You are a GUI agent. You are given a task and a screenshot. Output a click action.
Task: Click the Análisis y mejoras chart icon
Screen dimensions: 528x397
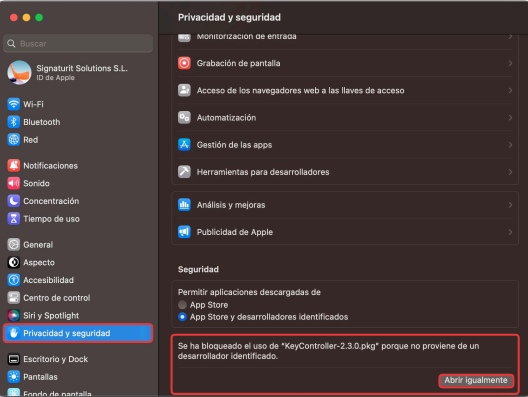(x=184, y=205)
